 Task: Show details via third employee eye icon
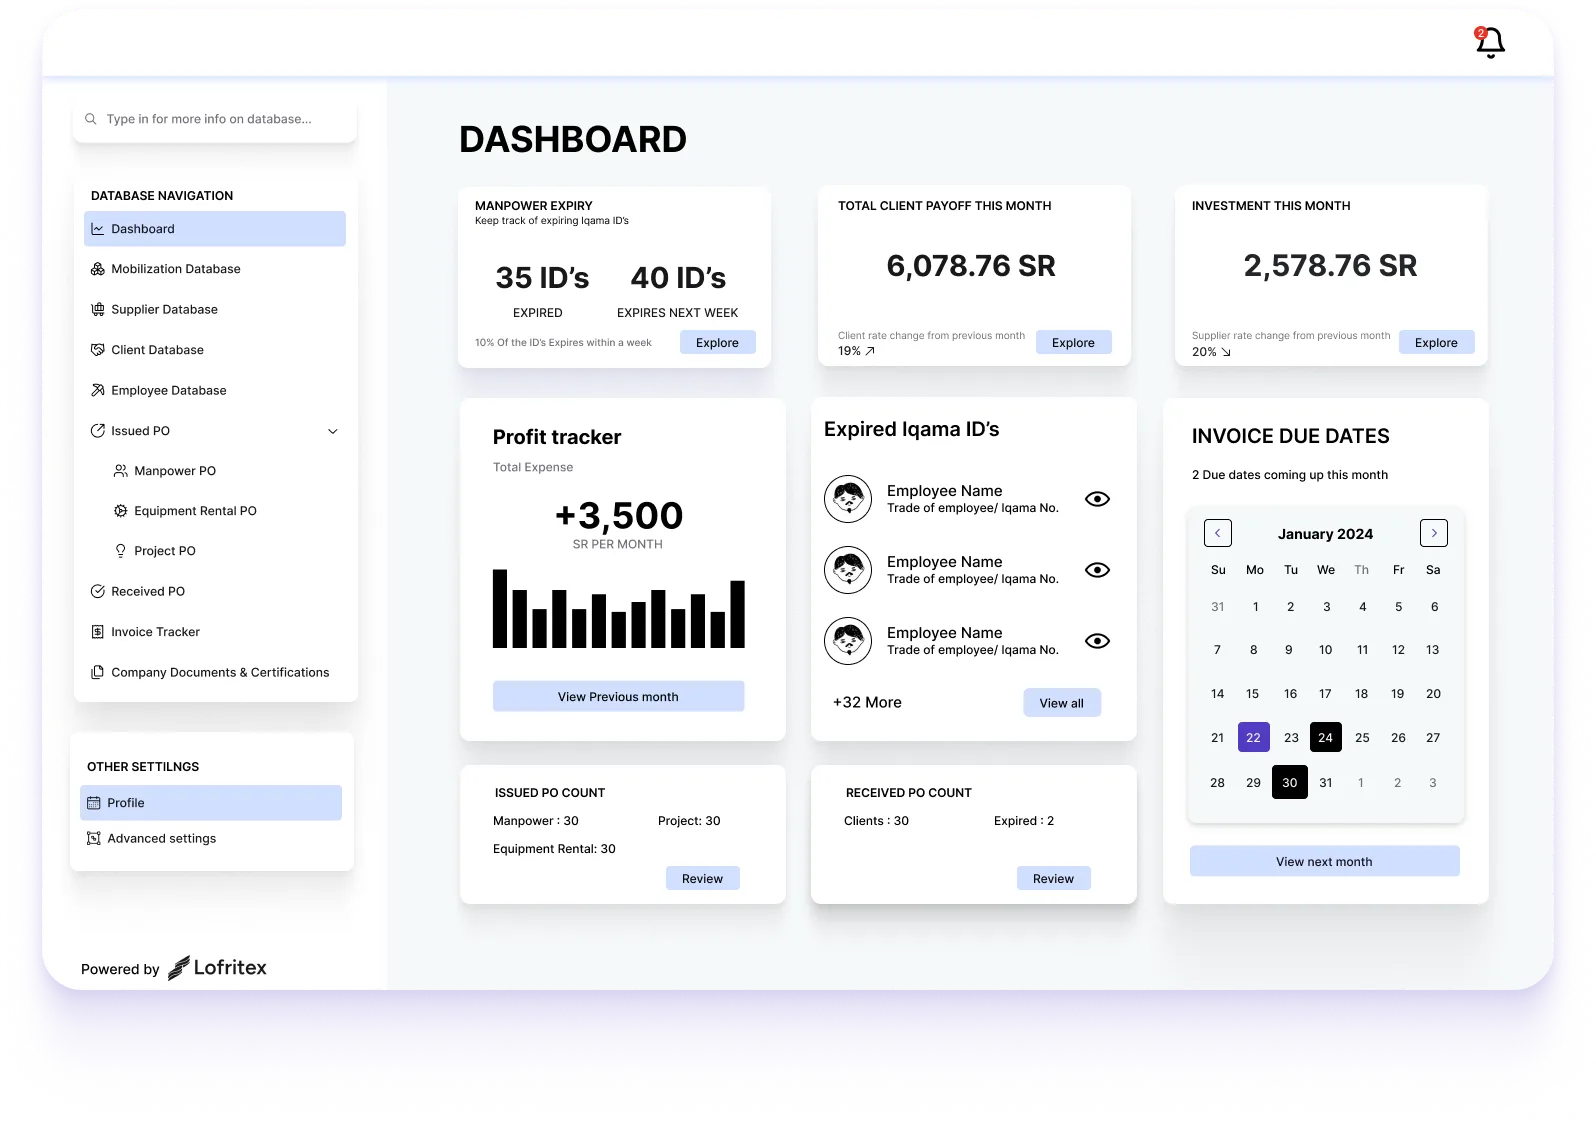click(1097, 641)
